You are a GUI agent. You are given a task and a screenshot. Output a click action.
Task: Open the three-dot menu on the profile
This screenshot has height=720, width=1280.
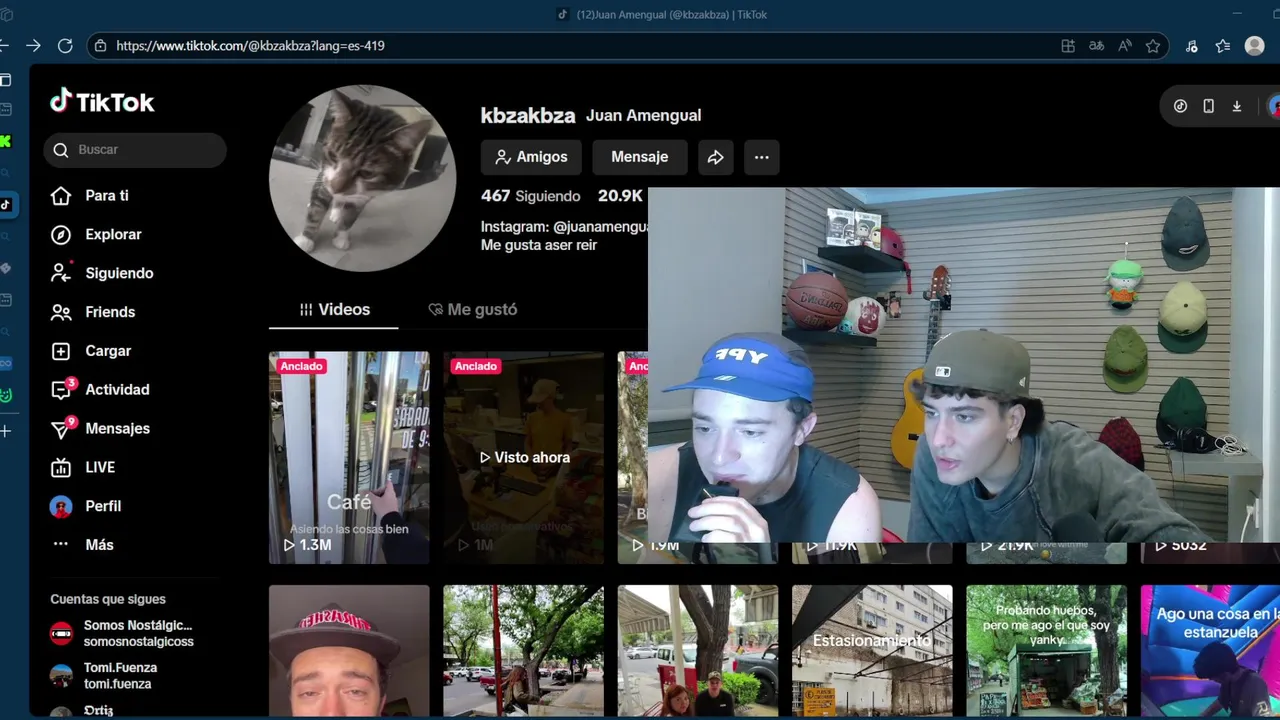[762, 157]
